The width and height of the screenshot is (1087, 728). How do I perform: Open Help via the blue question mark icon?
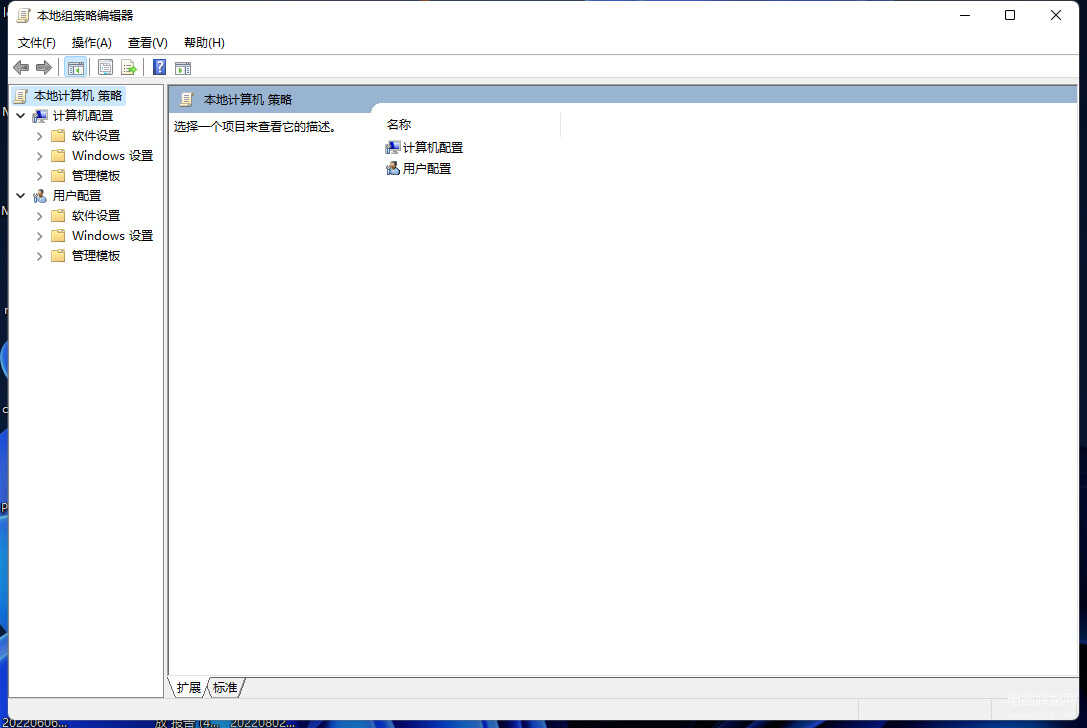tap(159, 68)
